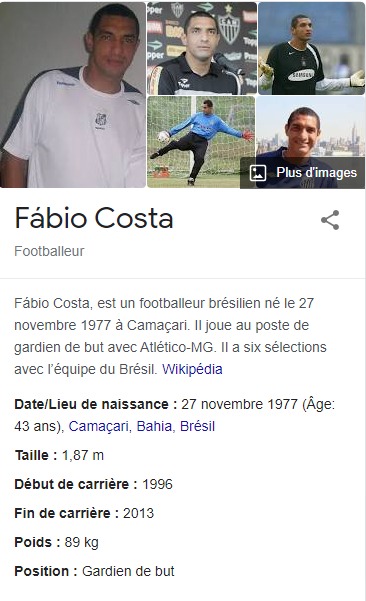Click the Fin de carrière year 2013

tap(138, 513)
